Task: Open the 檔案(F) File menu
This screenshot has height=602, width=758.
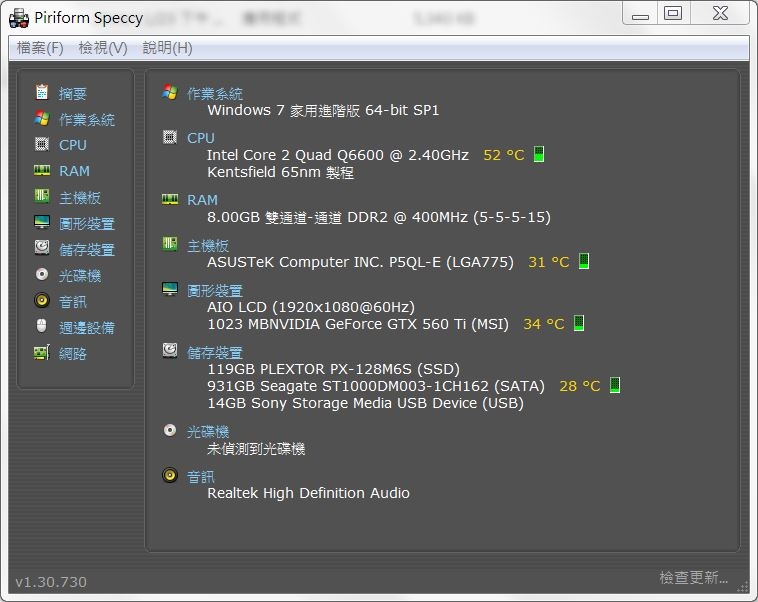Action: point(40,48)
